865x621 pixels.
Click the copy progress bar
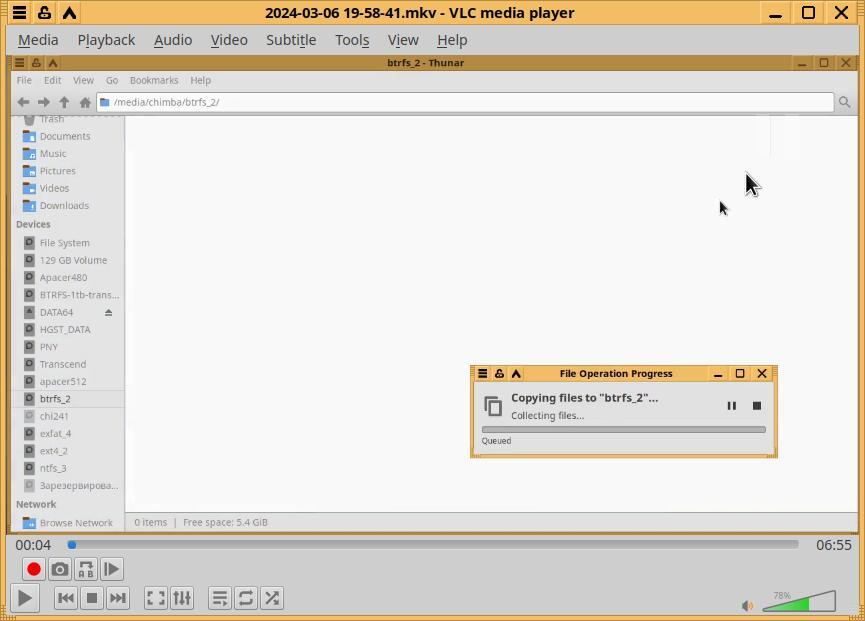coord(623,429)
